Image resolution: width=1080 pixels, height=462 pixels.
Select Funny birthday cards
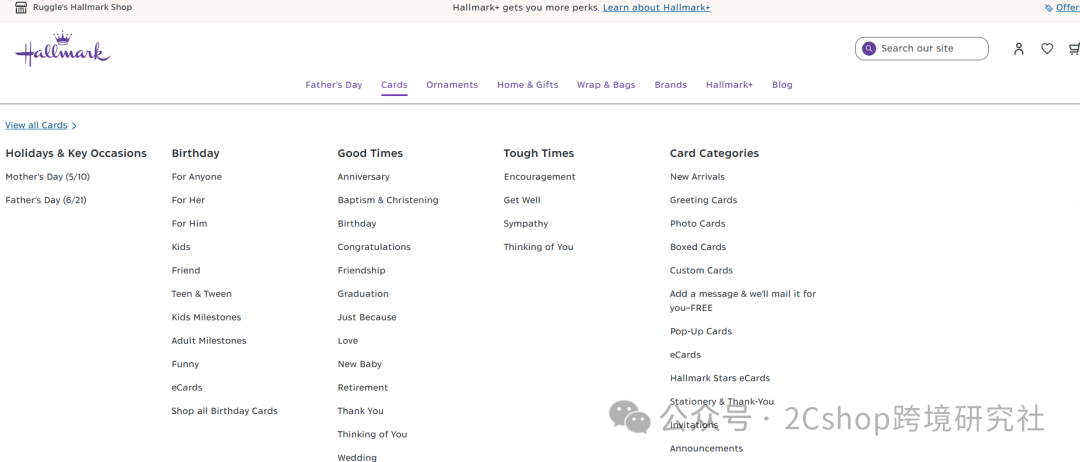pos(185,364)
